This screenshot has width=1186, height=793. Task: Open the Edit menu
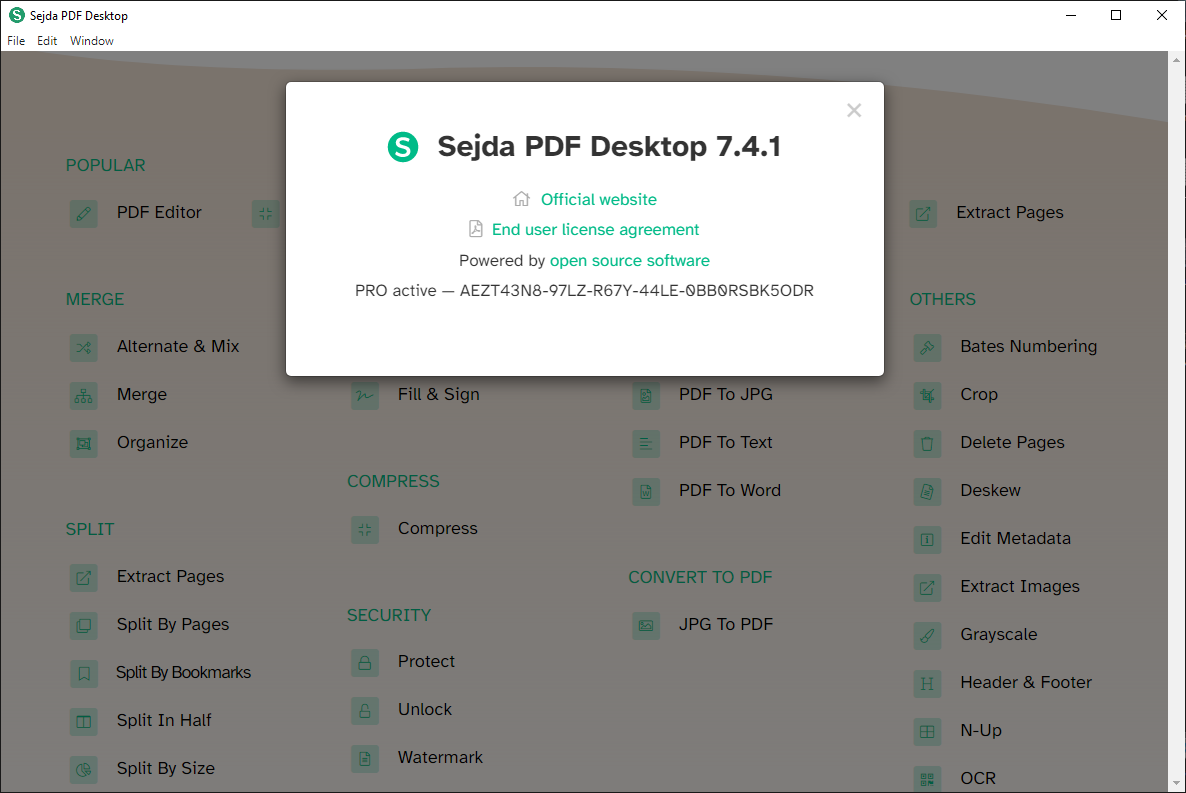(x=47, y=41)
